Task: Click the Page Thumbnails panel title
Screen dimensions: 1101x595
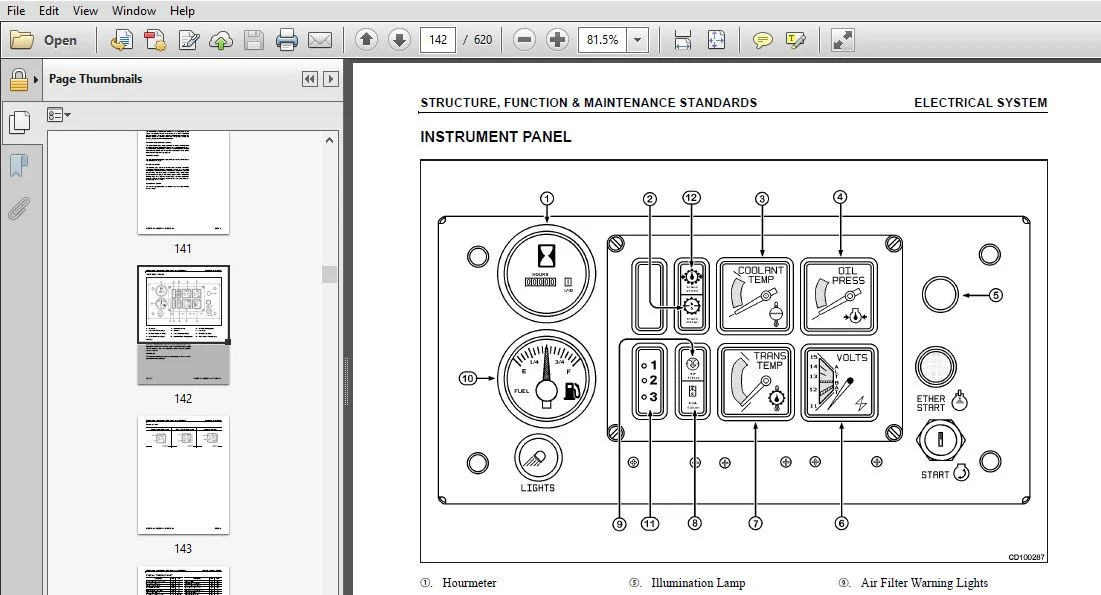Action: coord(95,79)
